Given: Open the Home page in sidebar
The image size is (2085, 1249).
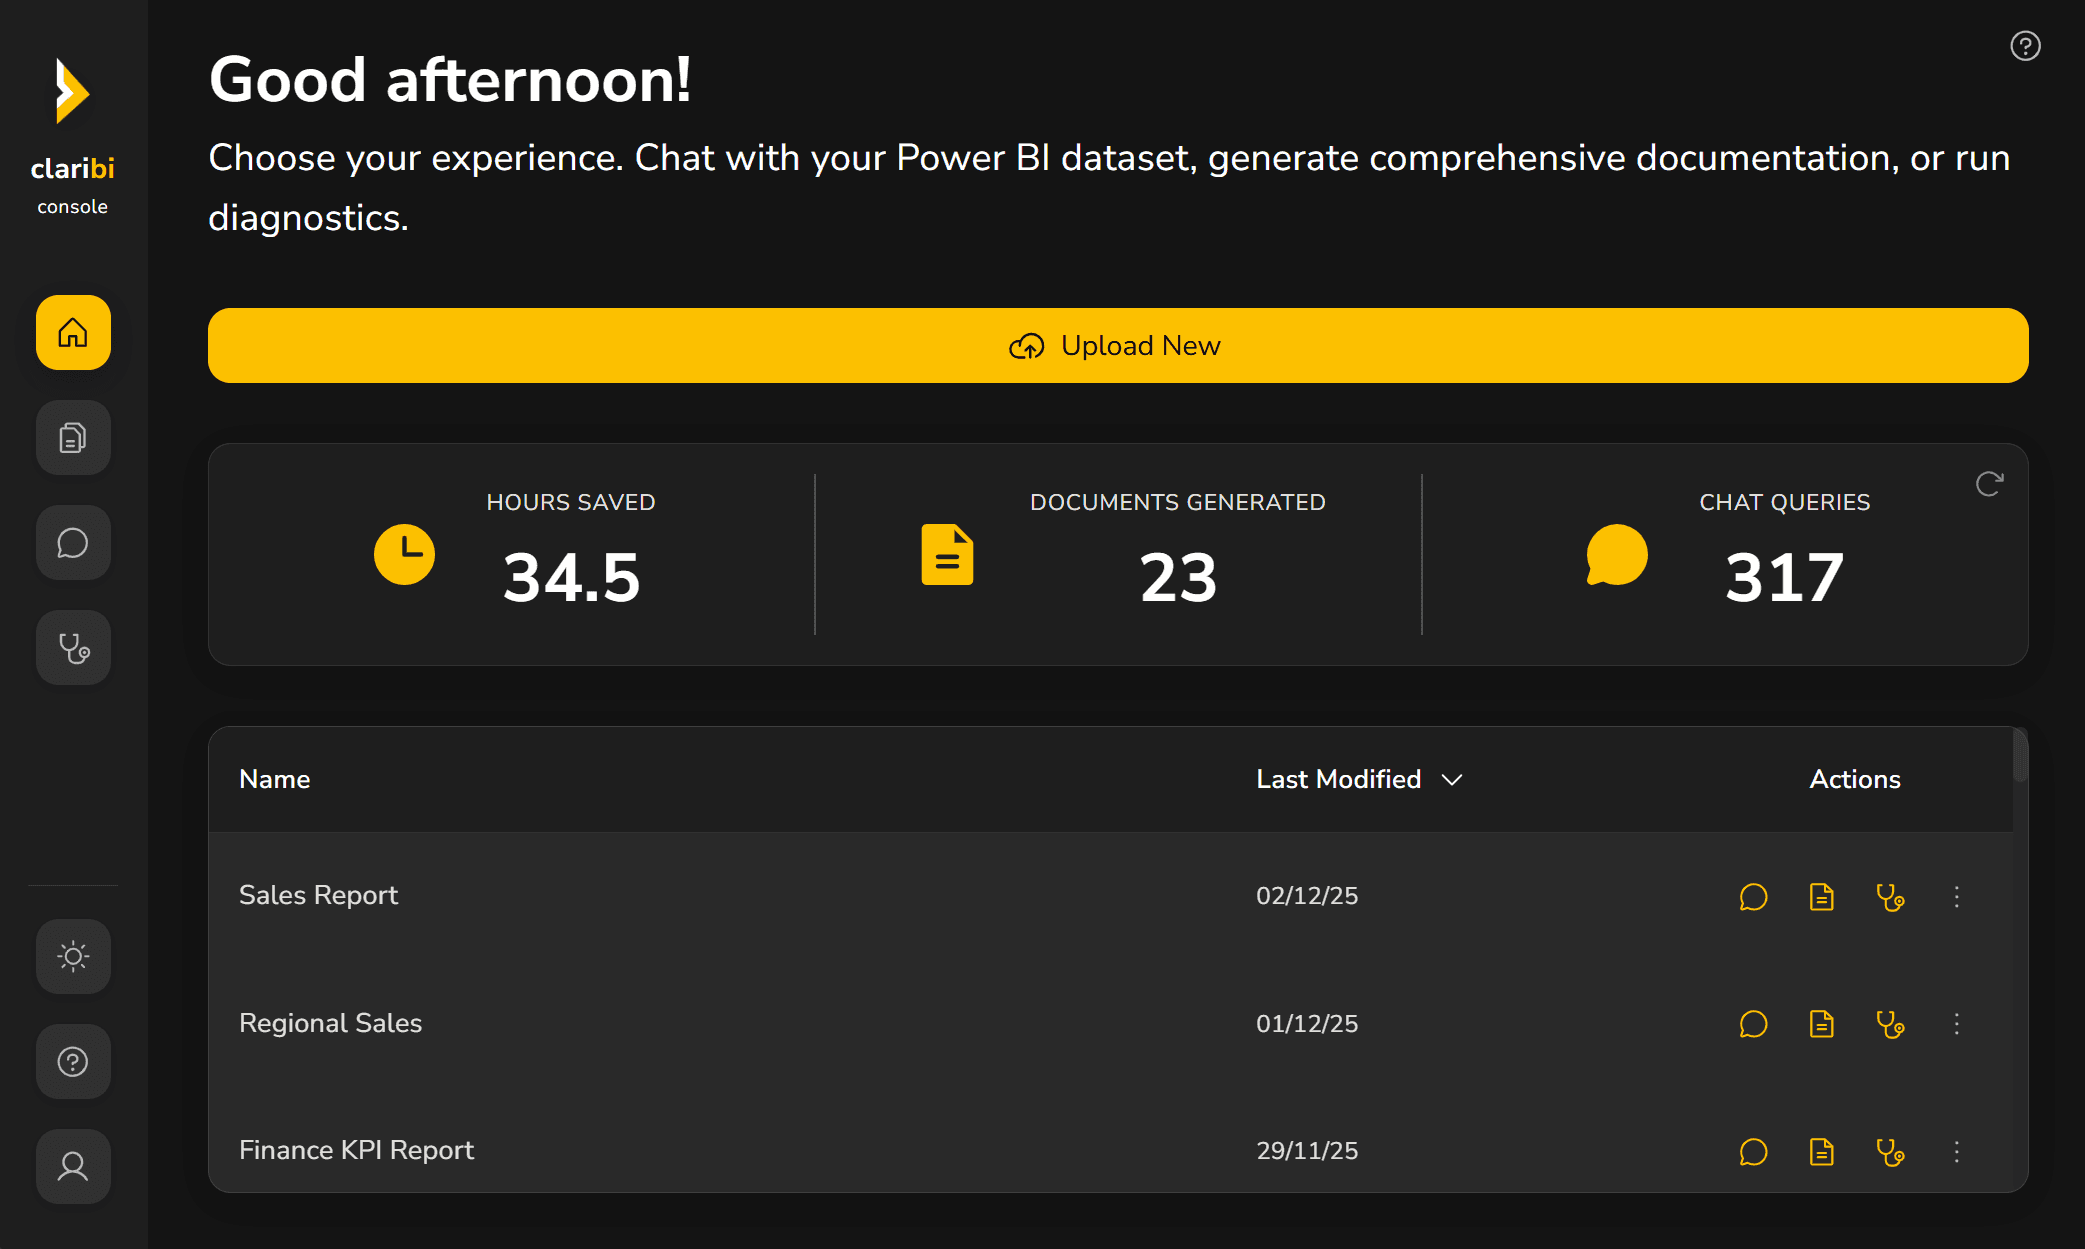Looking at the screenshot, I should click(73, 332).
